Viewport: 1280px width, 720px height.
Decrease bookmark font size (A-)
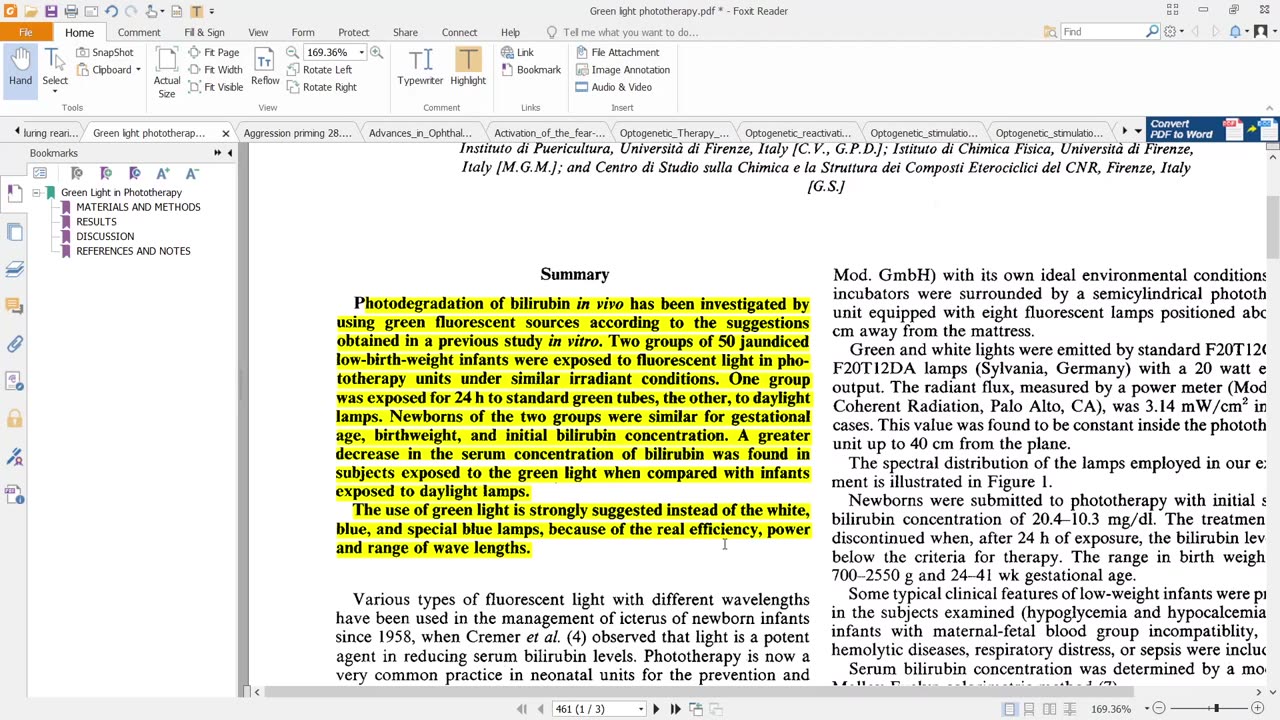[192, 173]
